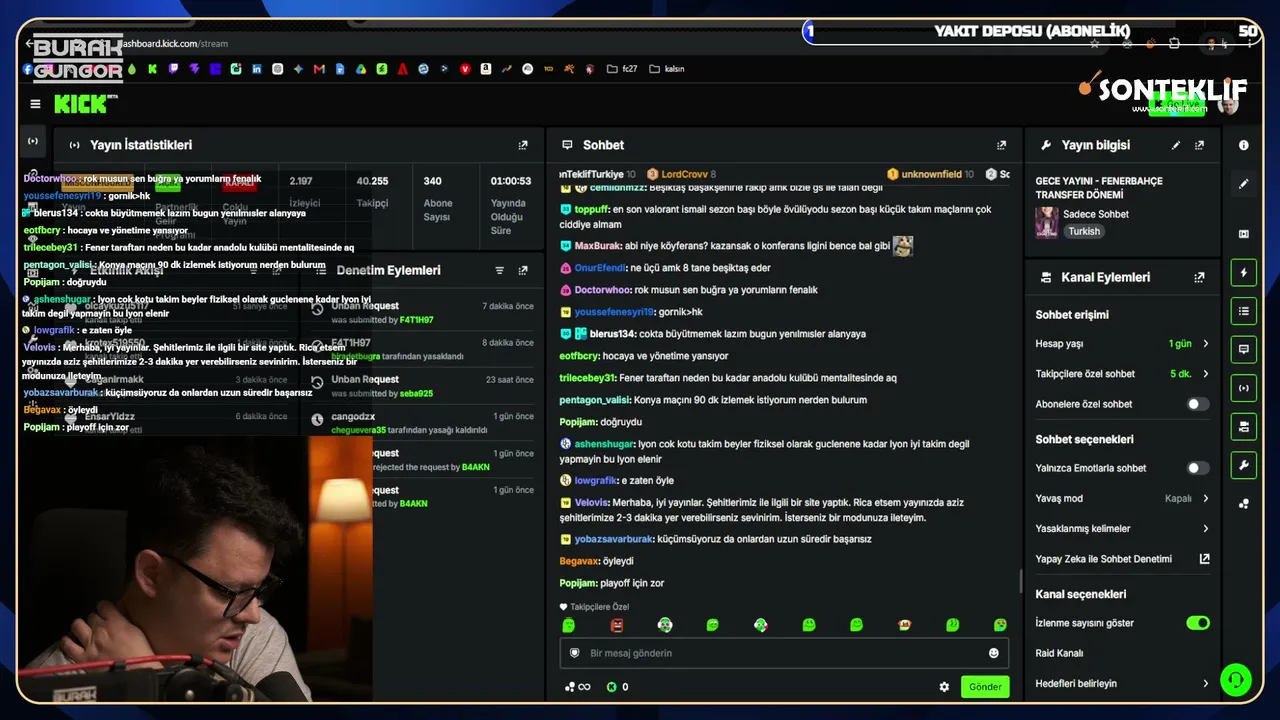The image size is (1280, 720).
Task: Click the wrench icon in right sidebar
Action: pyautogui.click(x=1244, y=465)
